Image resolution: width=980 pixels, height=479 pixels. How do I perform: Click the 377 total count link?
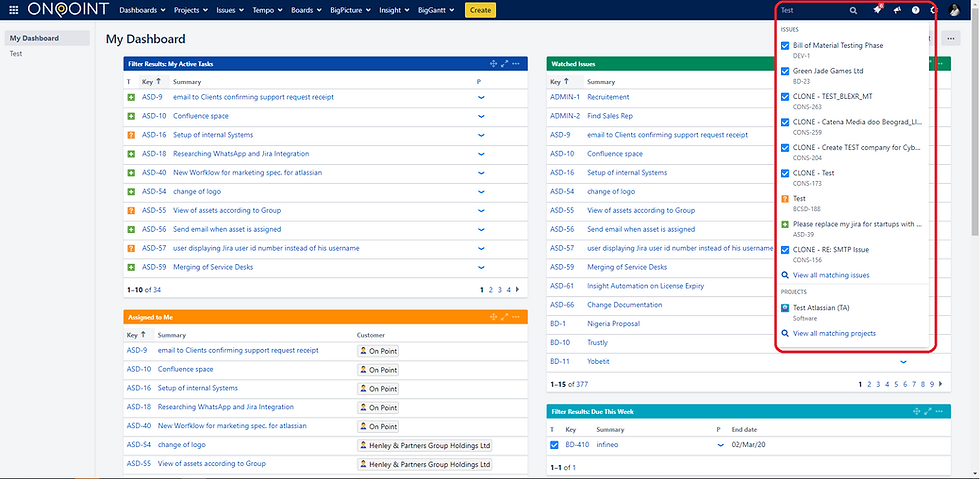[582, 384]
